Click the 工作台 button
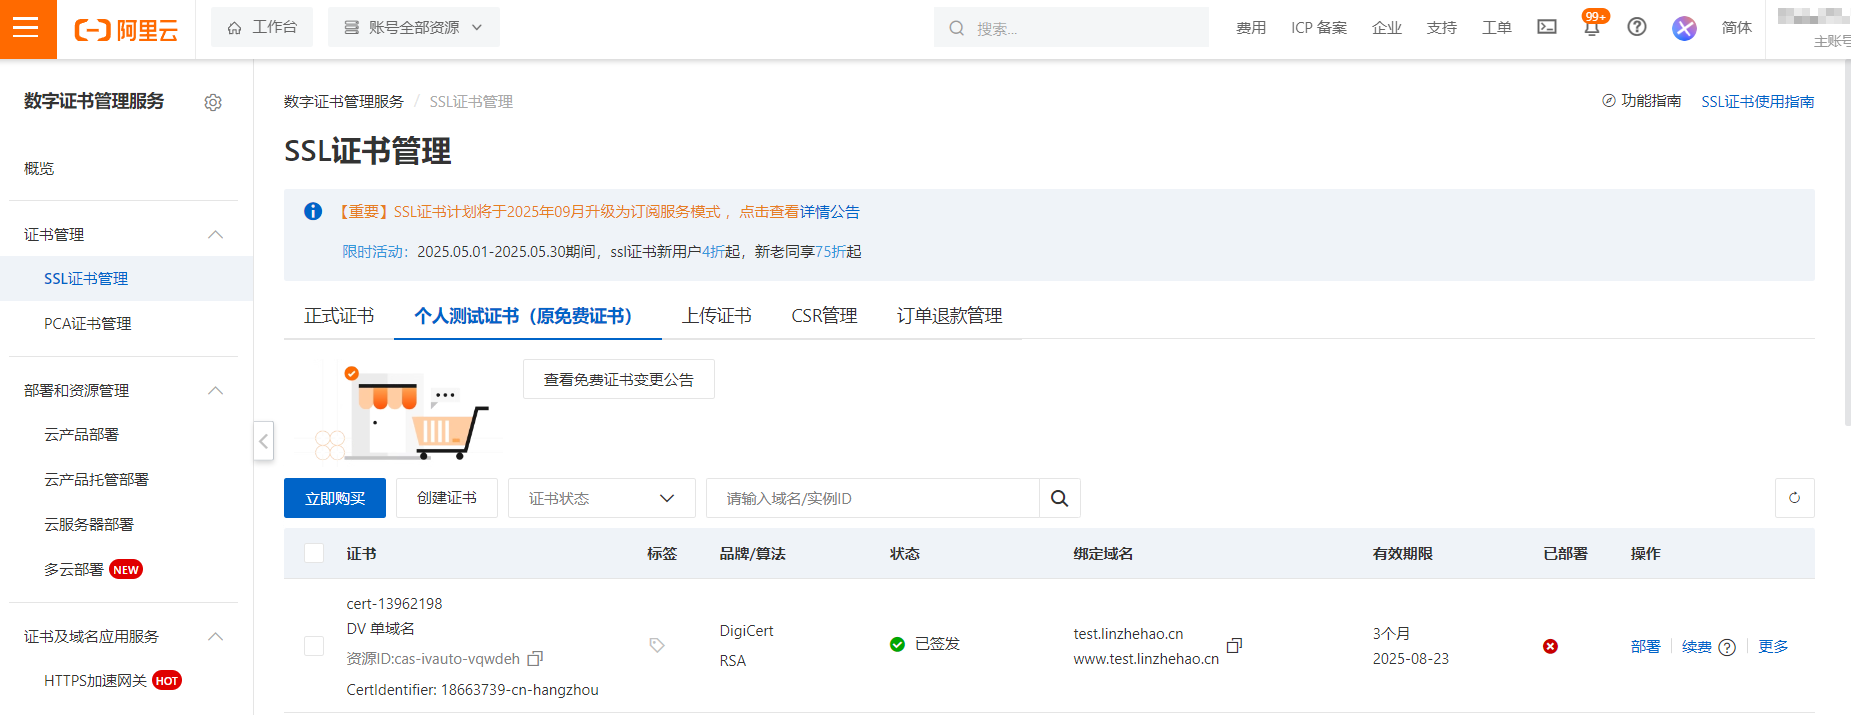The height and width of the screenshot is (715, 1851). point(262,27)
